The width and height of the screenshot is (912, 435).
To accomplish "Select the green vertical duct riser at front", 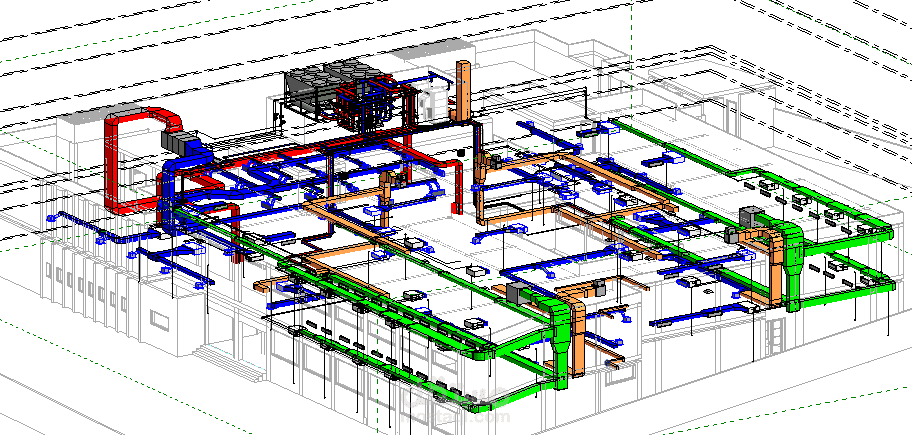I will [x=558, y=343].
